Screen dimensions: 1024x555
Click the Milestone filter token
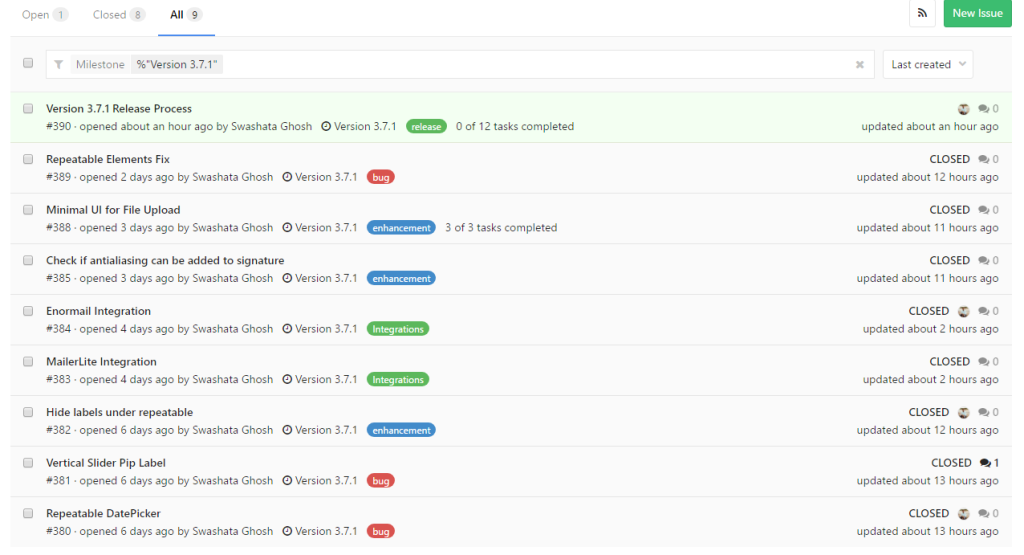click(100, 65)
